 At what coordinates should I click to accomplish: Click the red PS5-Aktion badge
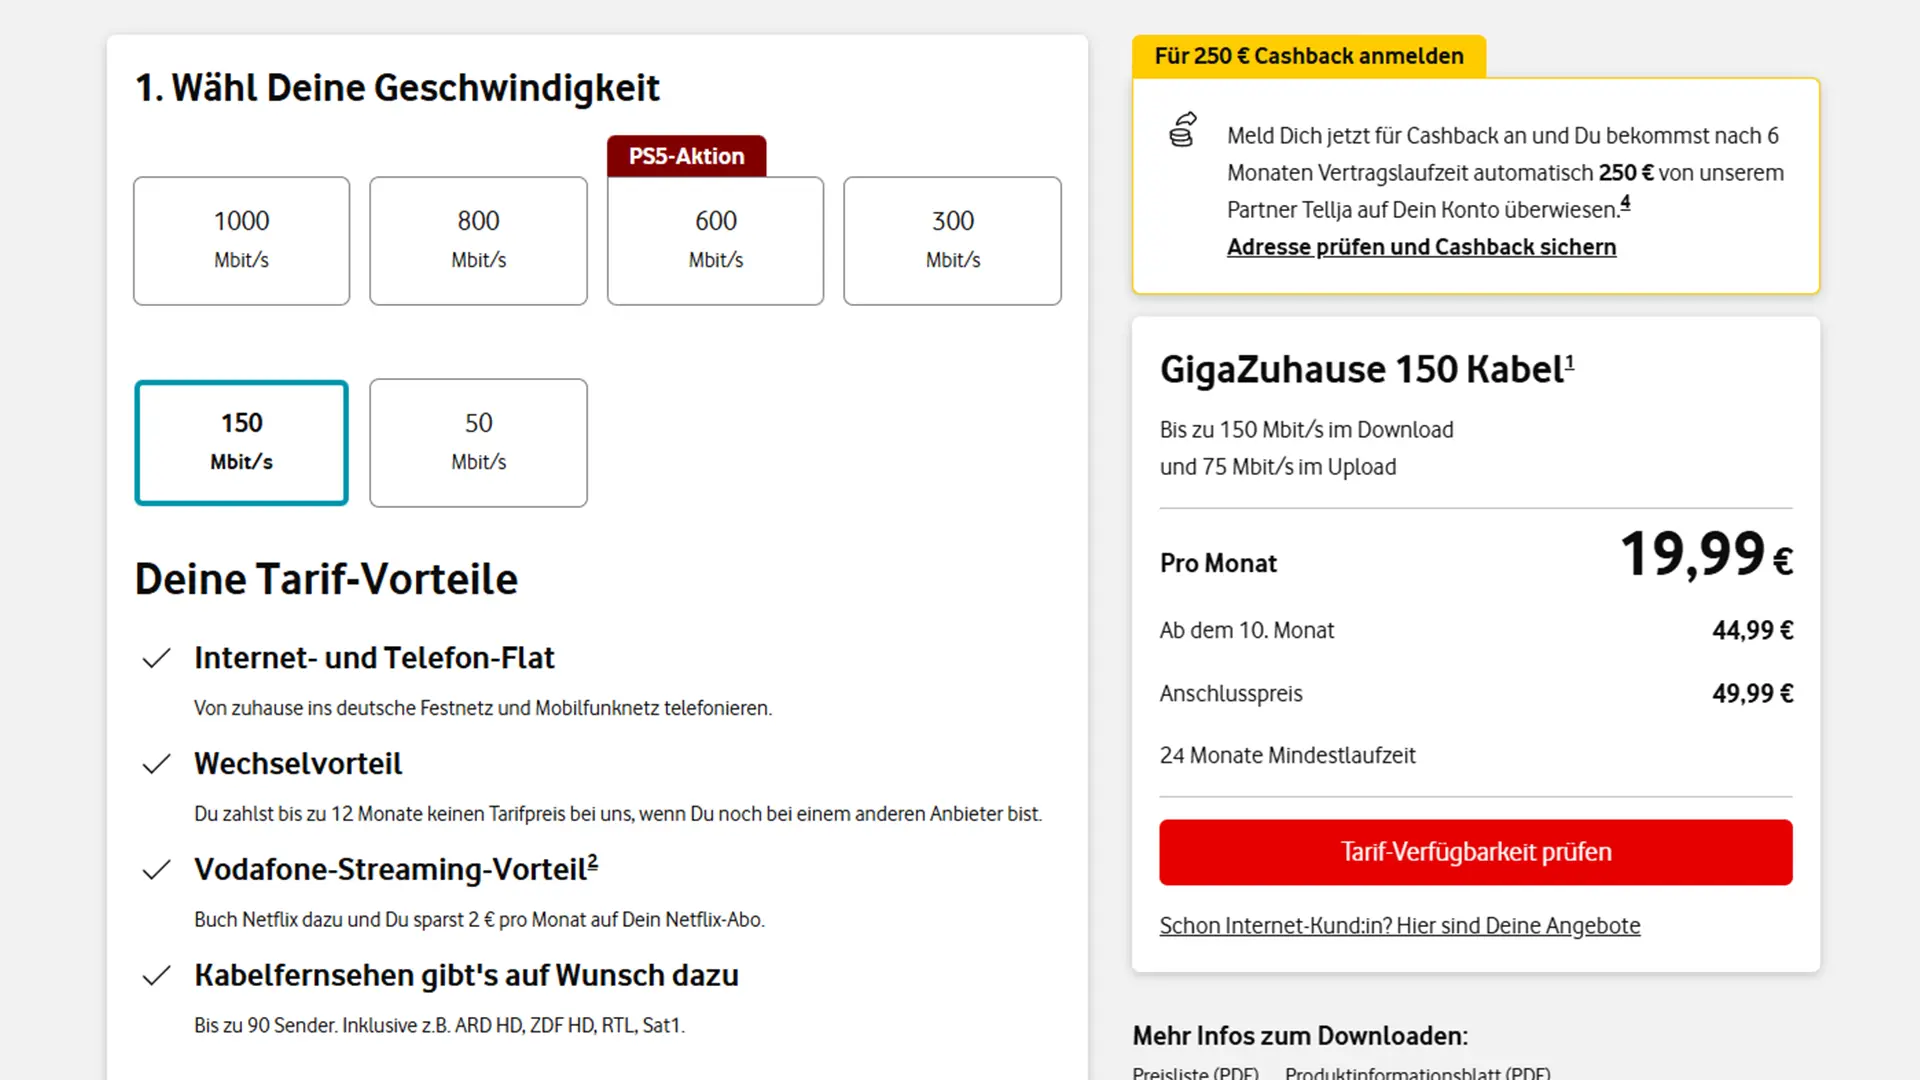click(686, 156)
